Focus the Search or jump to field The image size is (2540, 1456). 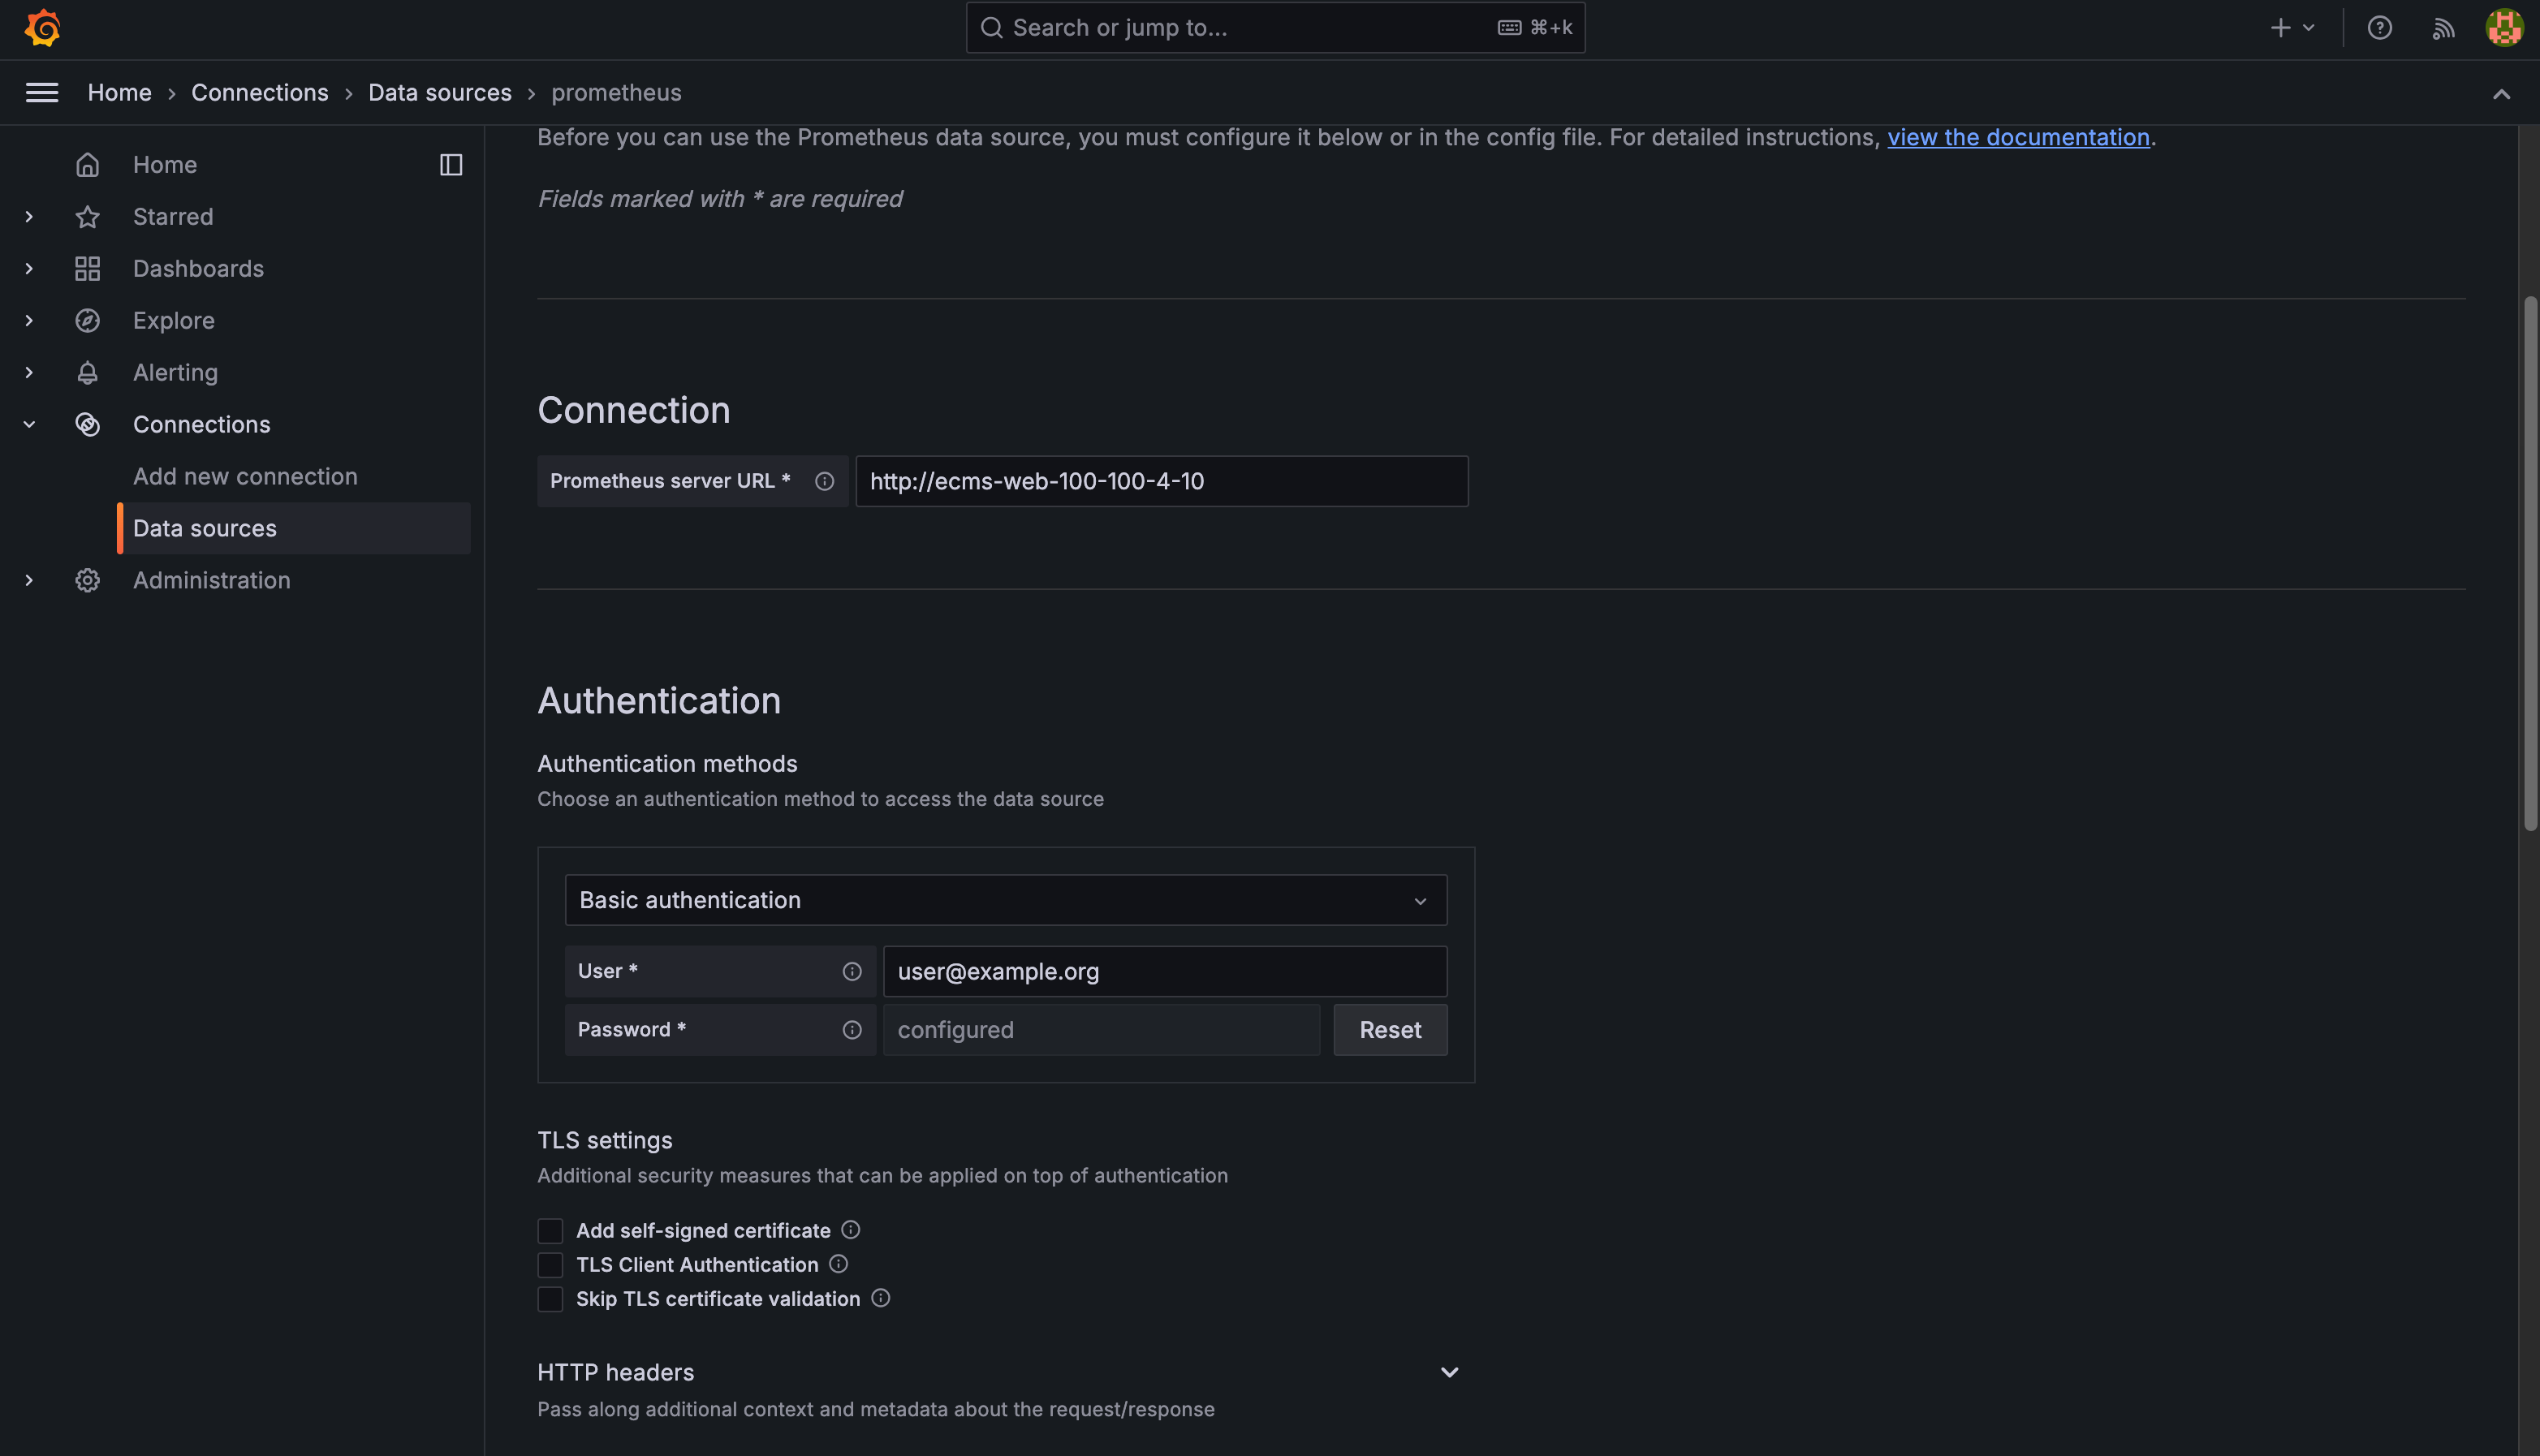tap(1275, 28)
